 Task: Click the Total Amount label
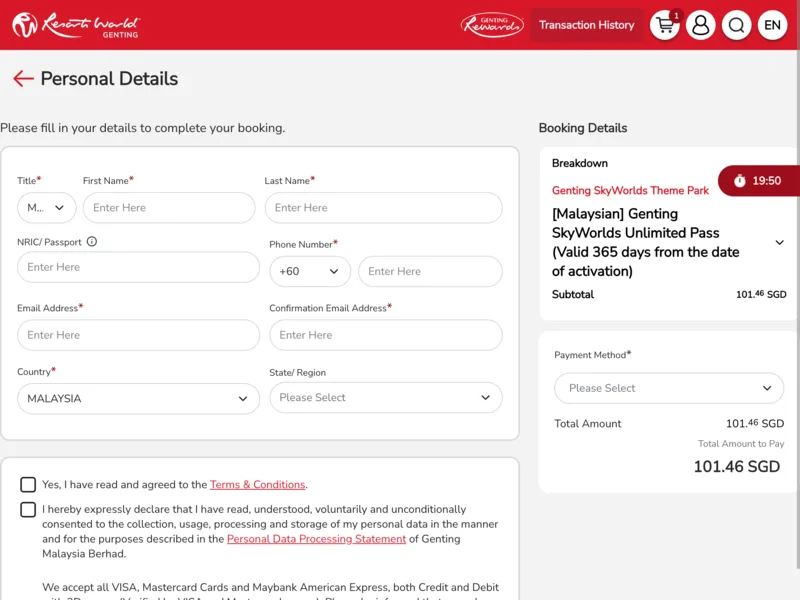[x=588, y=423]
